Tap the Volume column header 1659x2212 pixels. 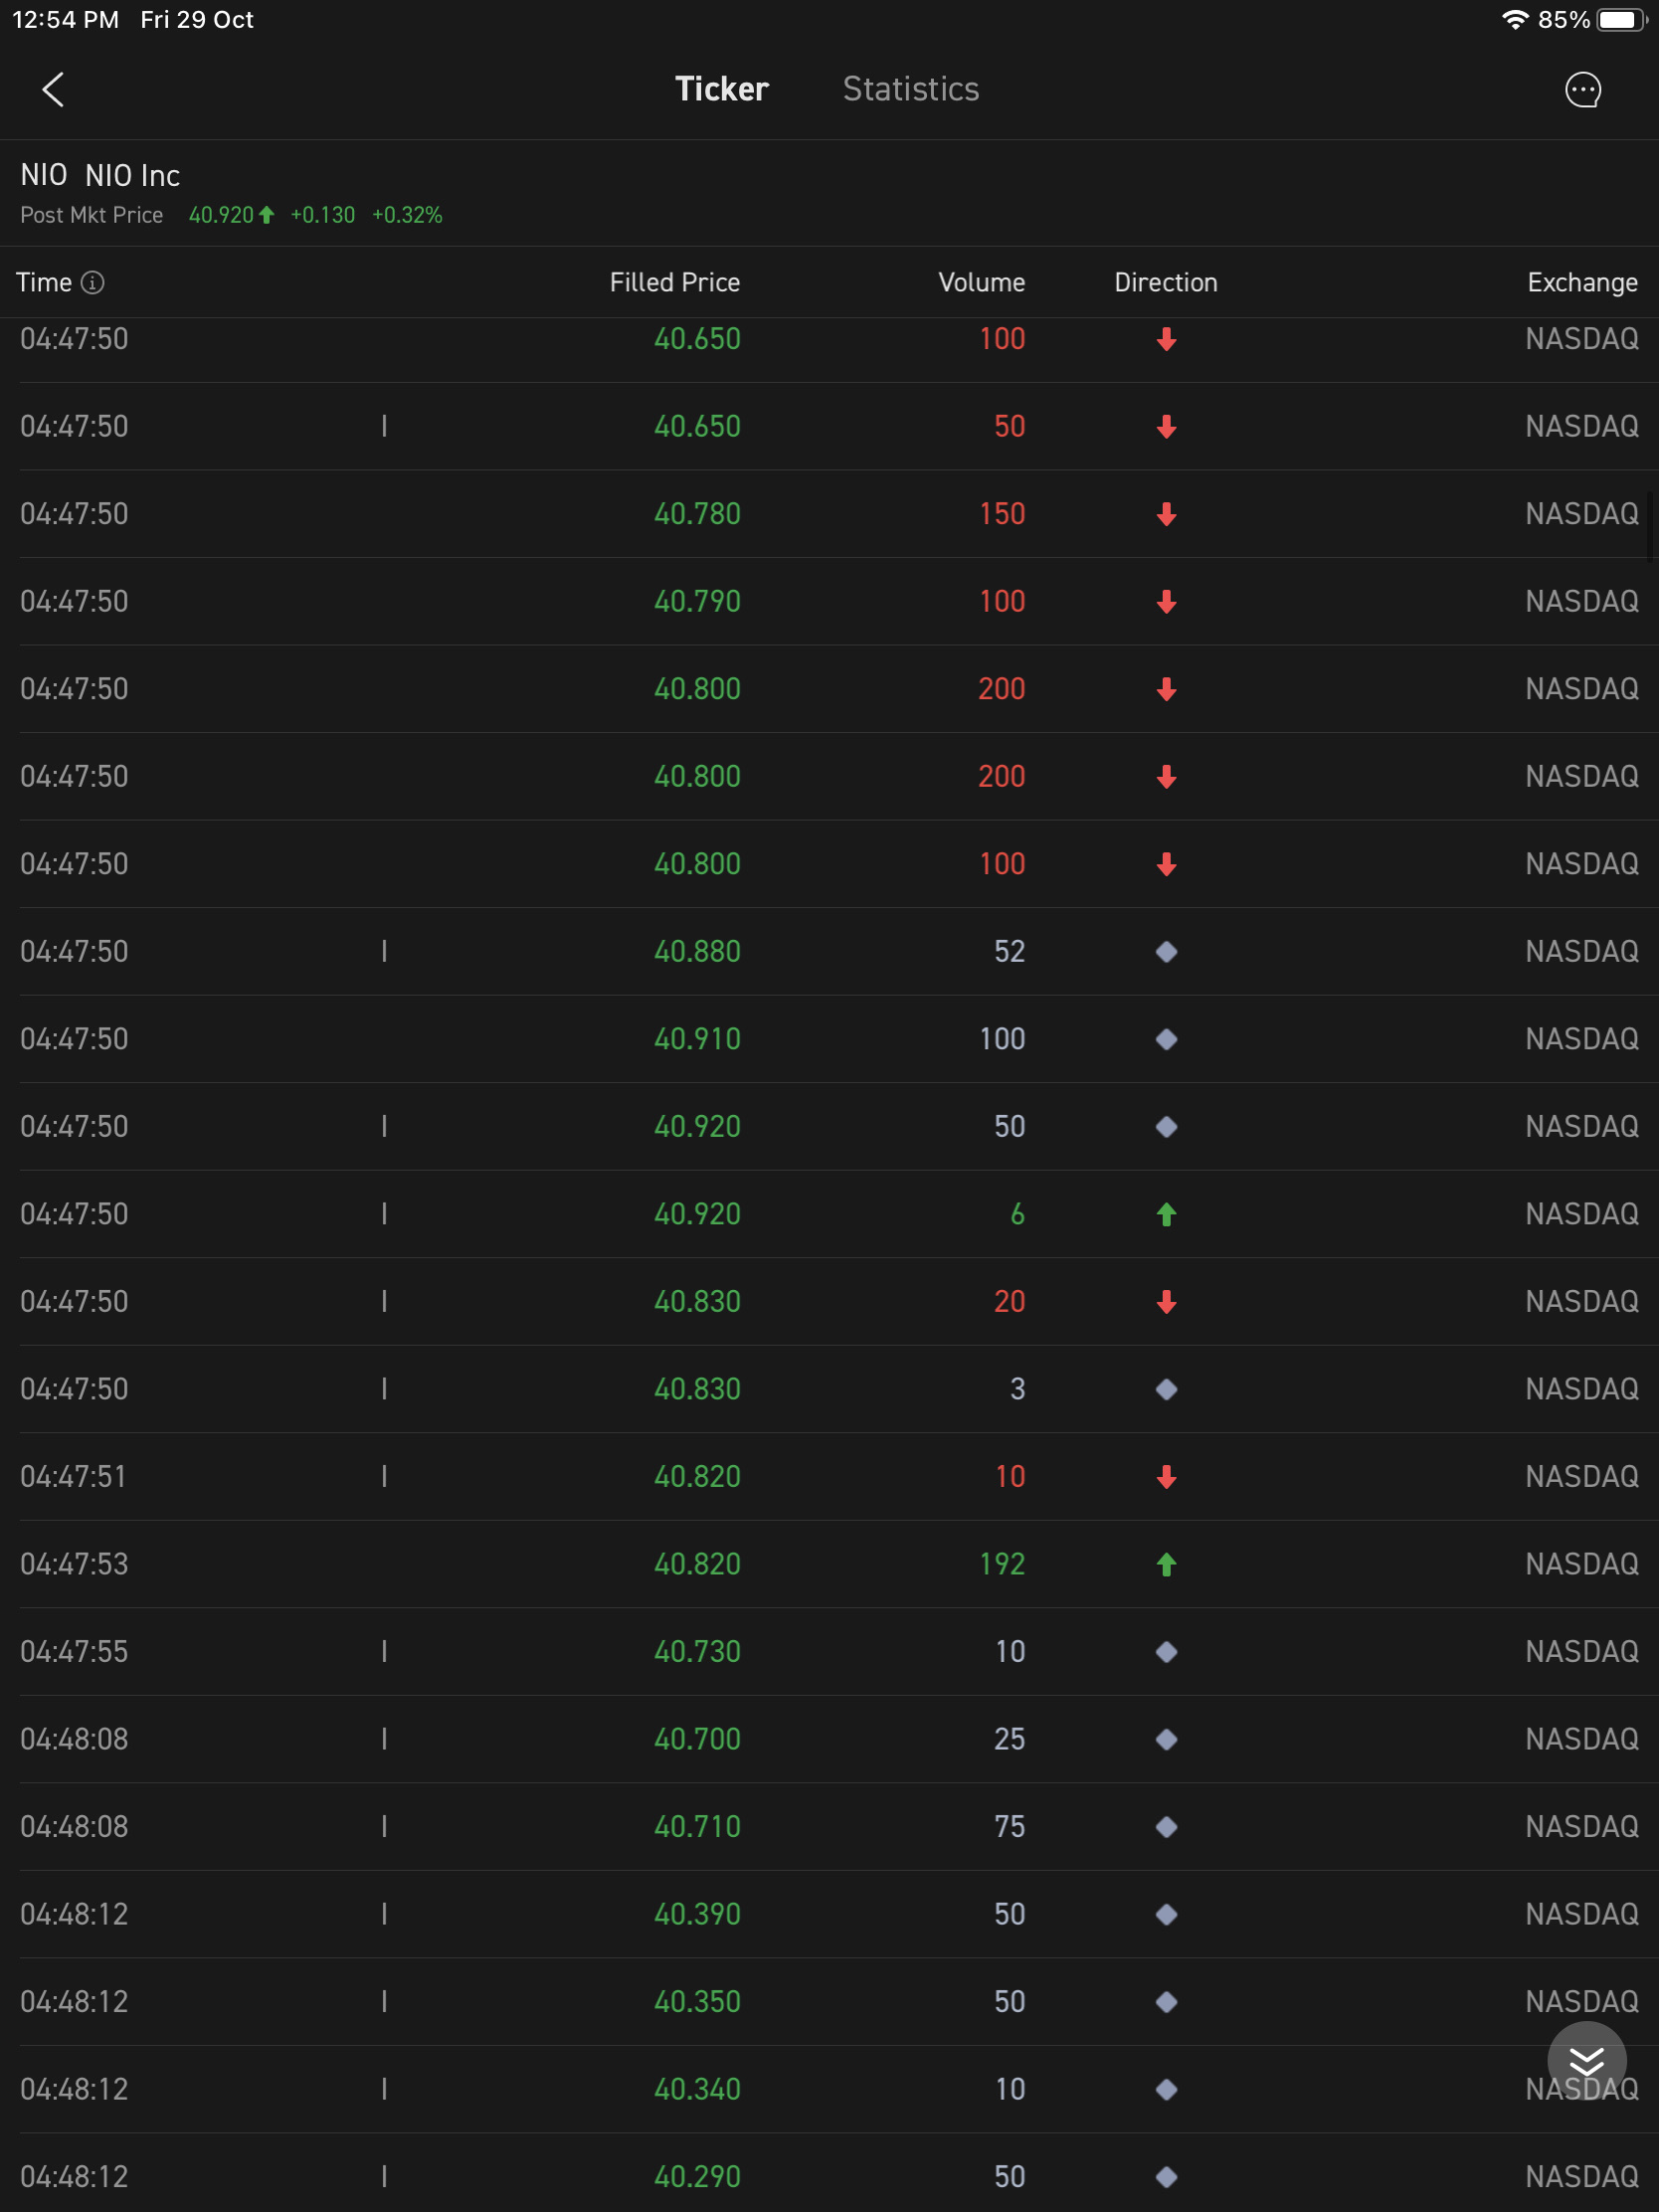(x=981, y=283)
